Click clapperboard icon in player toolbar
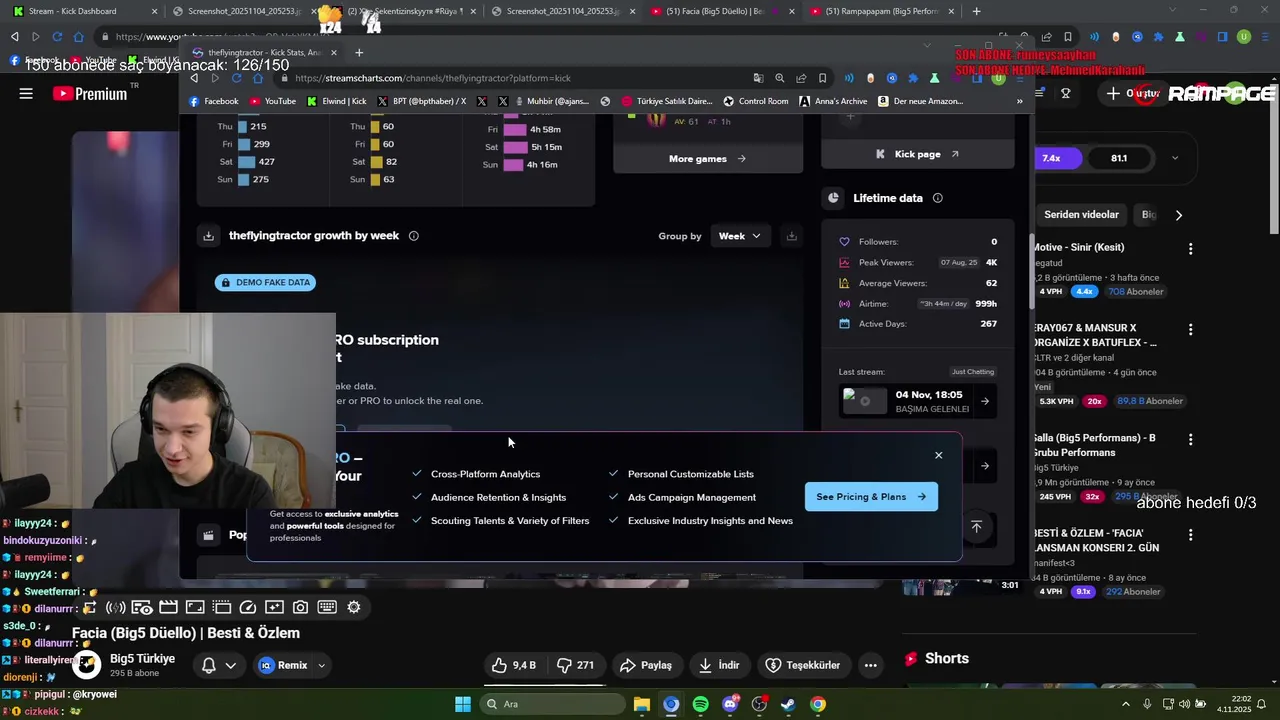The width and height of the screenshot is (1280, 720). (168, 607)
